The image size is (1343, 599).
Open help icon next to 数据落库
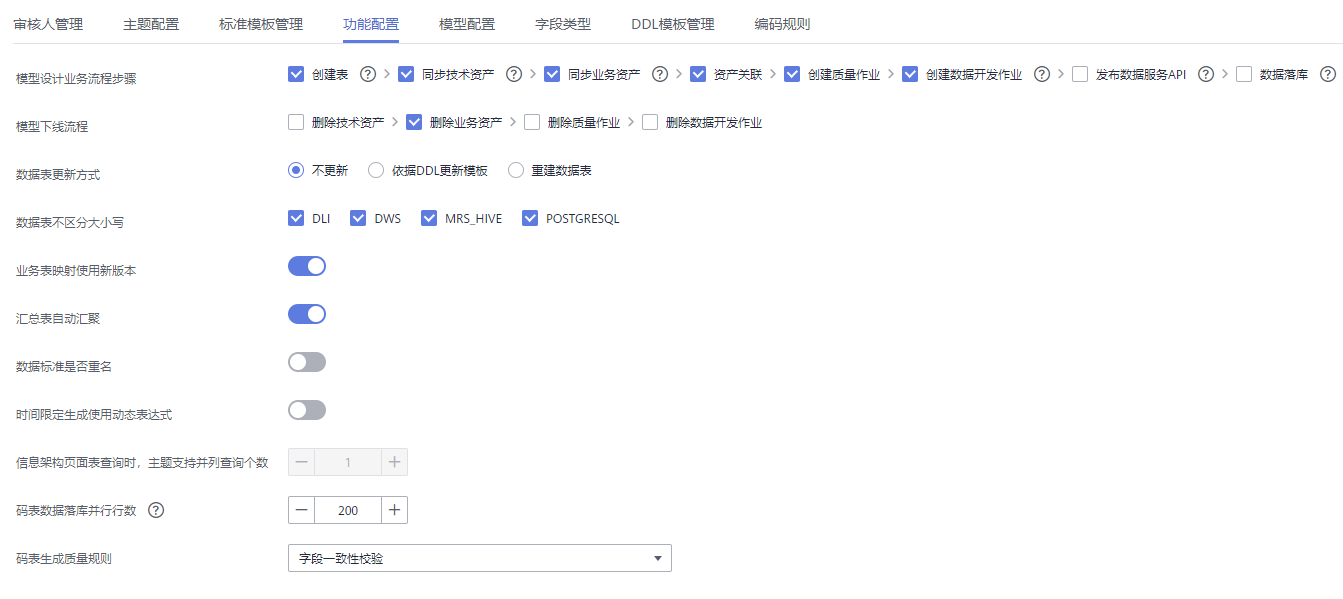(x=1328, y=74)
